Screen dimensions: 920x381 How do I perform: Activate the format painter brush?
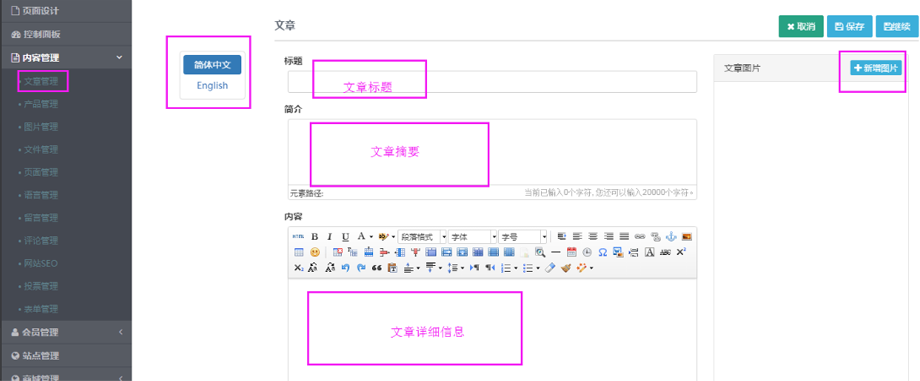point(566,268)
